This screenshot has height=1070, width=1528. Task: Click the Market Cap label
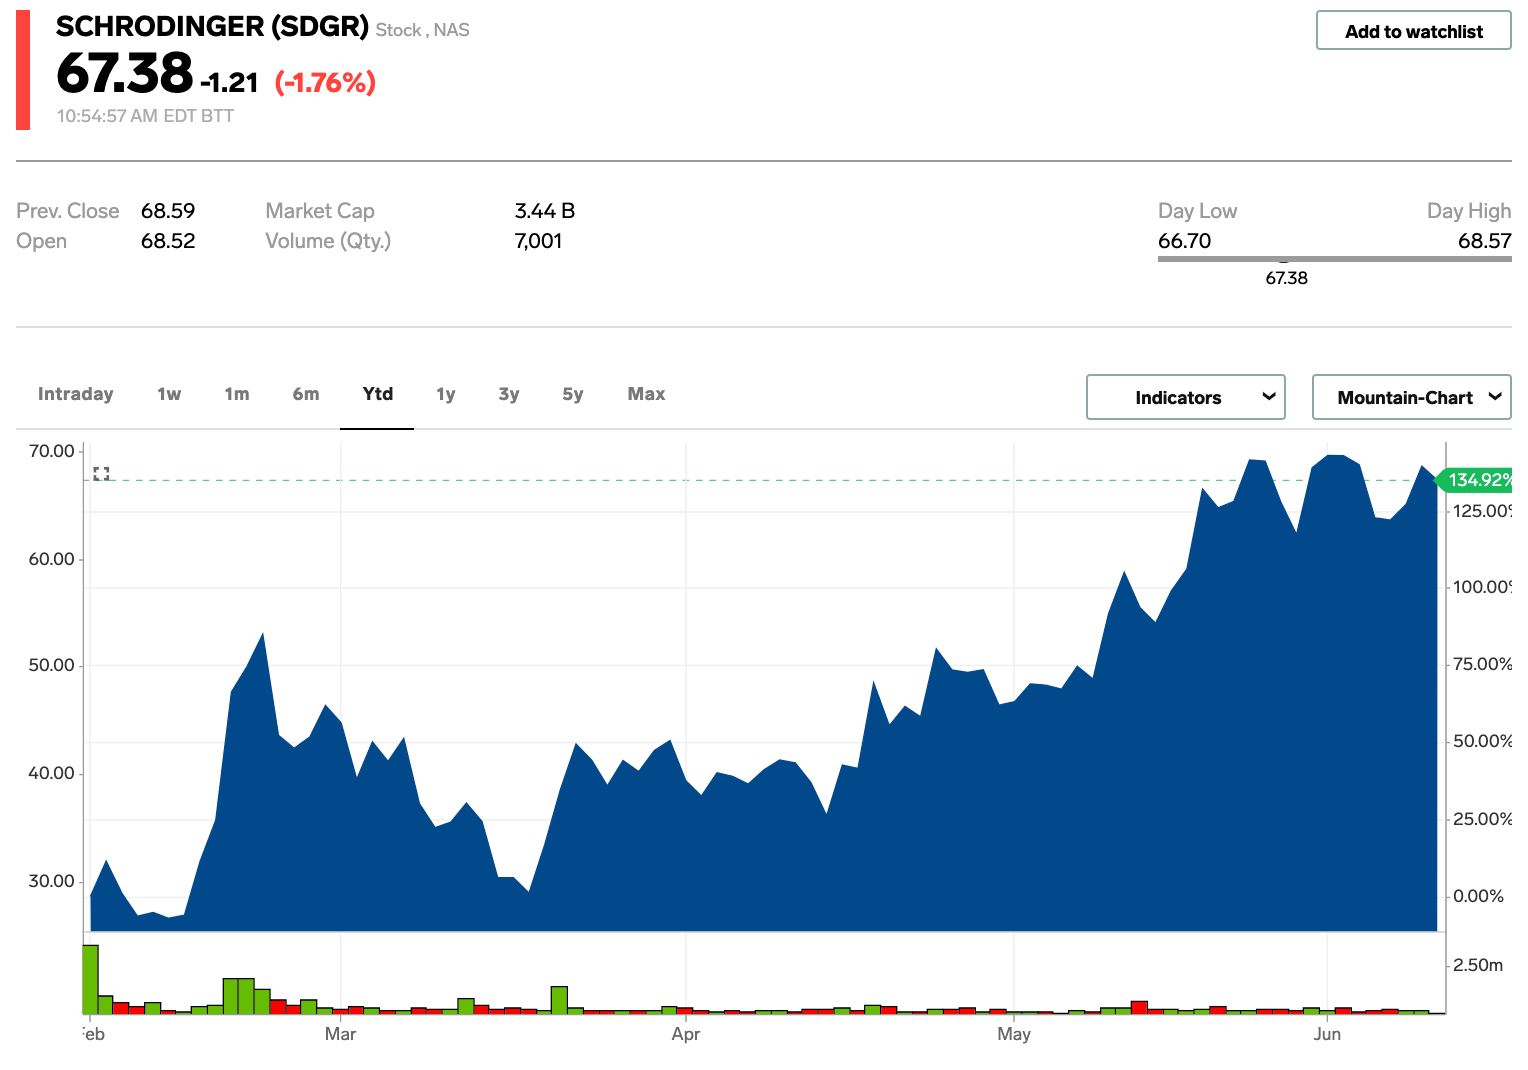[x=320, y=211]
